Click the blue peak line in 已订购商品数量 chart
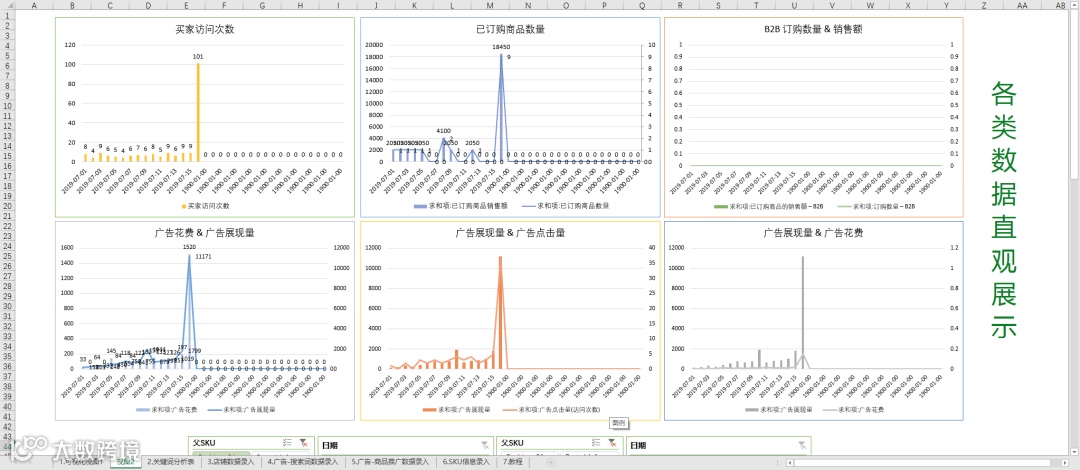 (501, 107)
